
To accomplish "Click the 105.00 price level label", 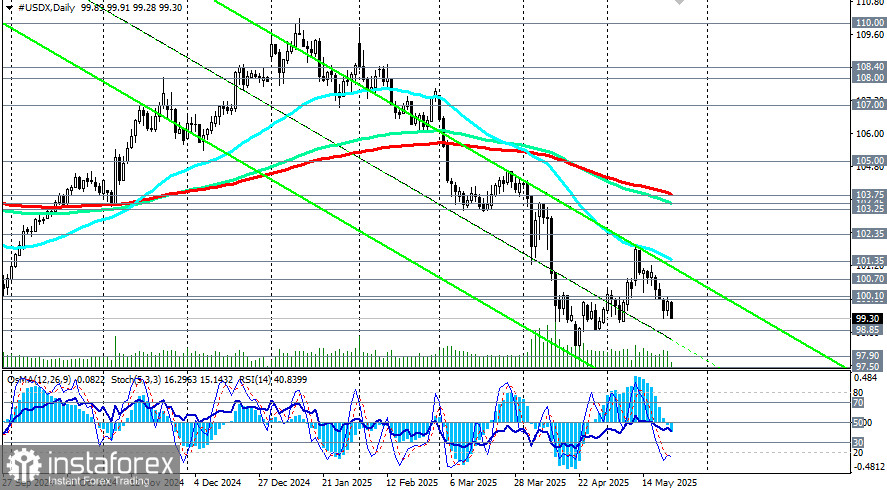I will [x=869, y=161].
